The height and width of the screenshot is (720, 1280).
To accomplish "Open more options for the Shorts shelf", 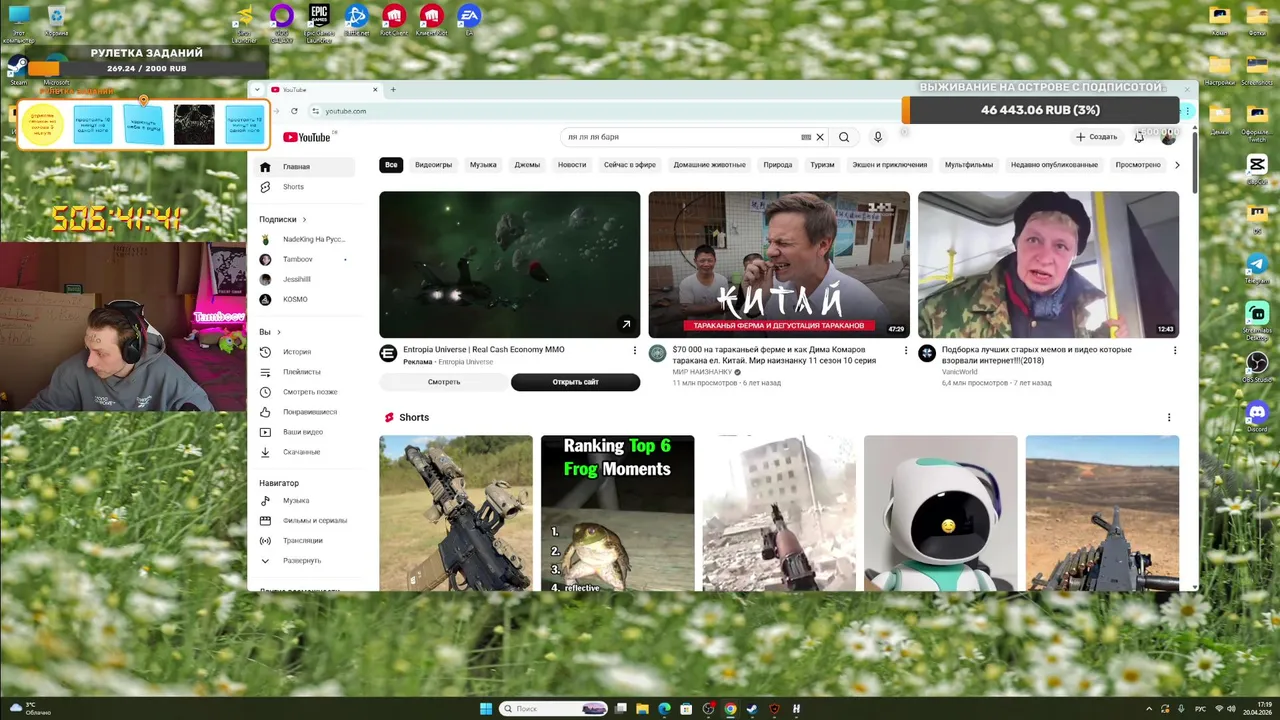I will click(1169, 417).
